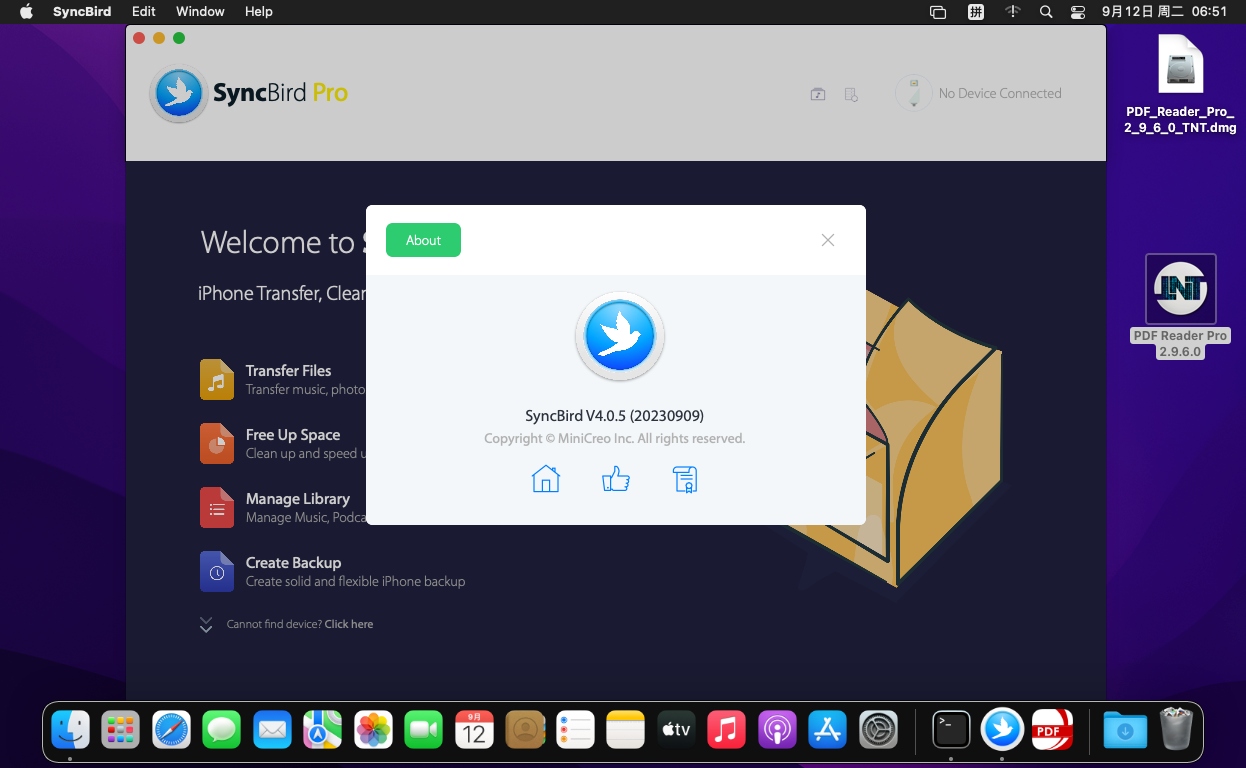Open Reminders from the Dock

(576, 730)
